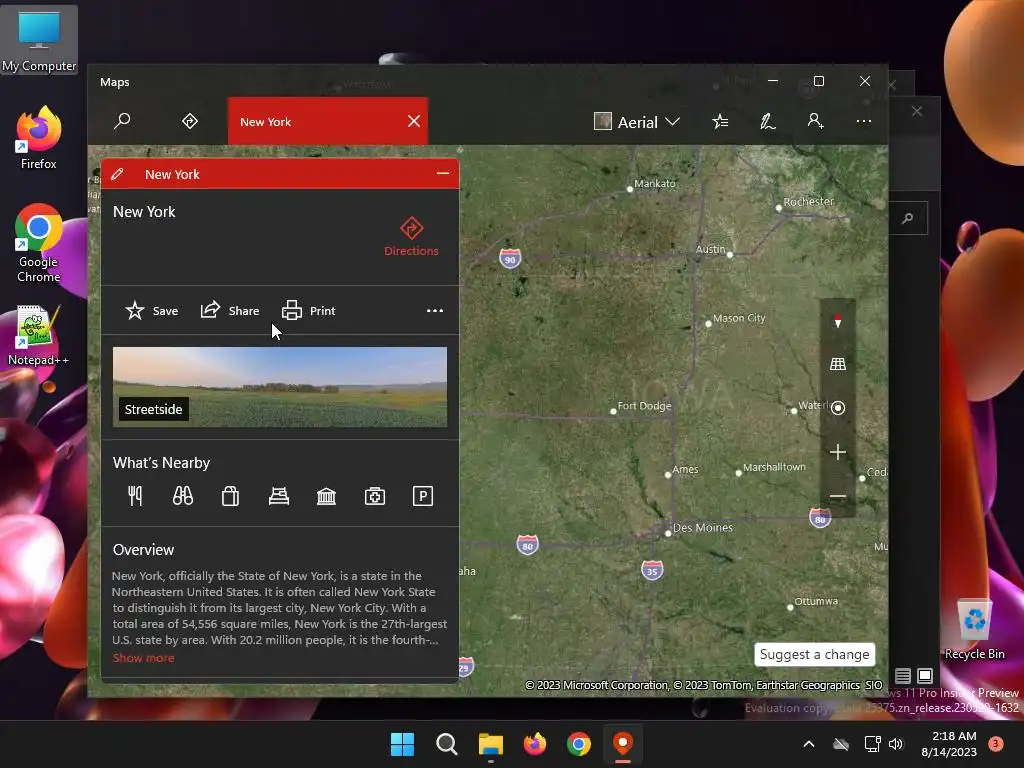Close the New York tab

[414, 121]
